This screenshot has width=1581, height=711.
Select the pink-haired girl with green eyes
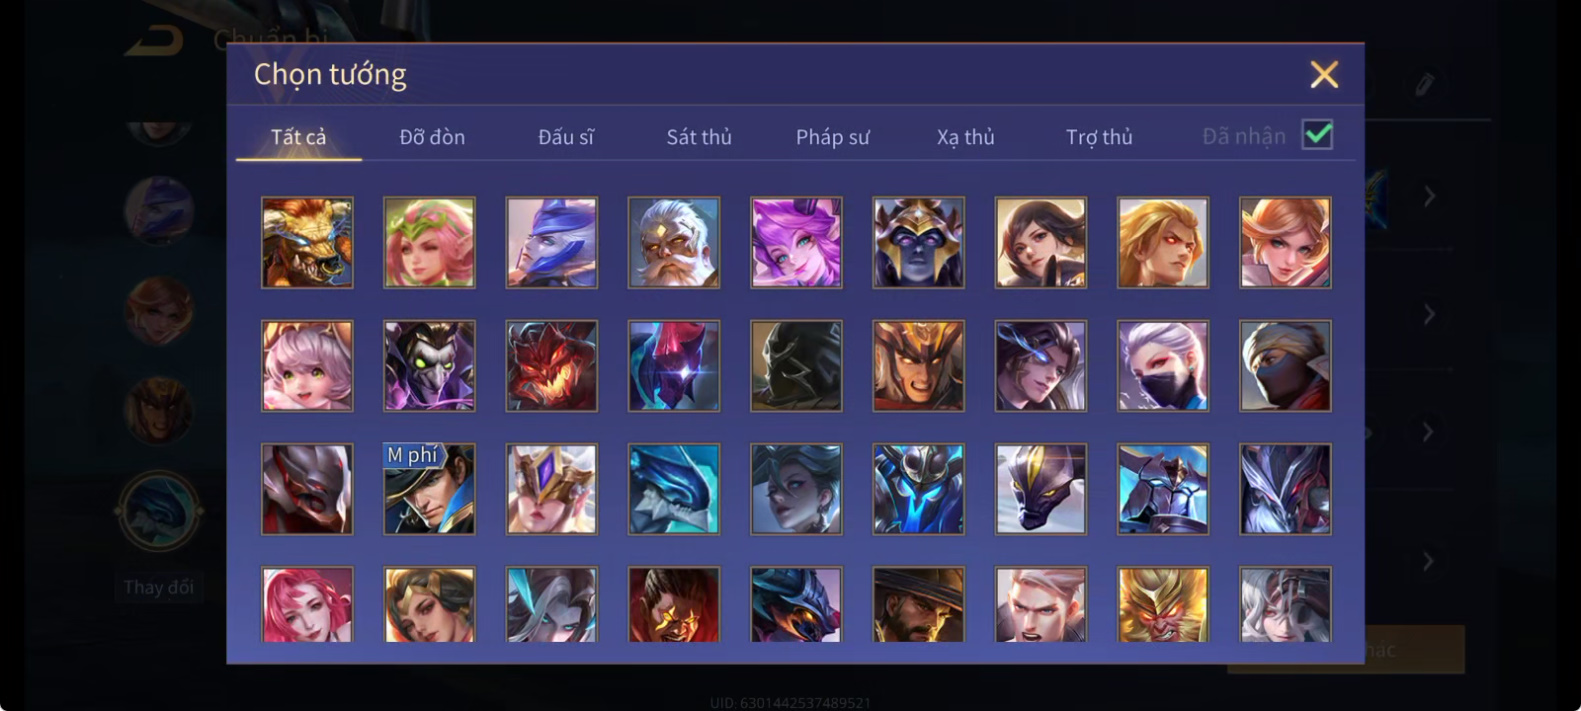(x=307, y=366)
